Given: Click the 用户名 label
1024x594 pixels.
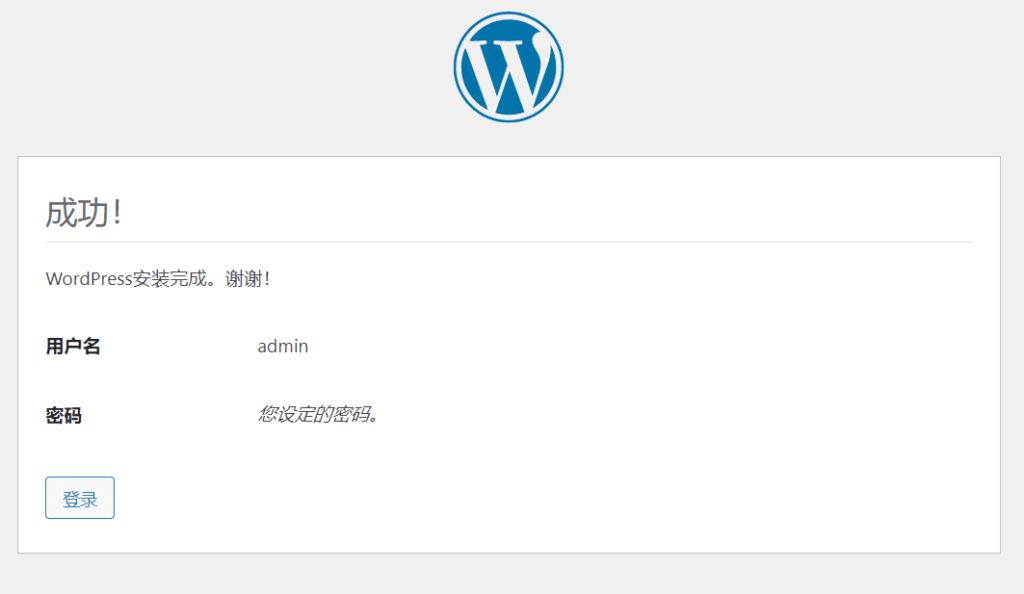Looking at the screenshot, I should 72,346.
